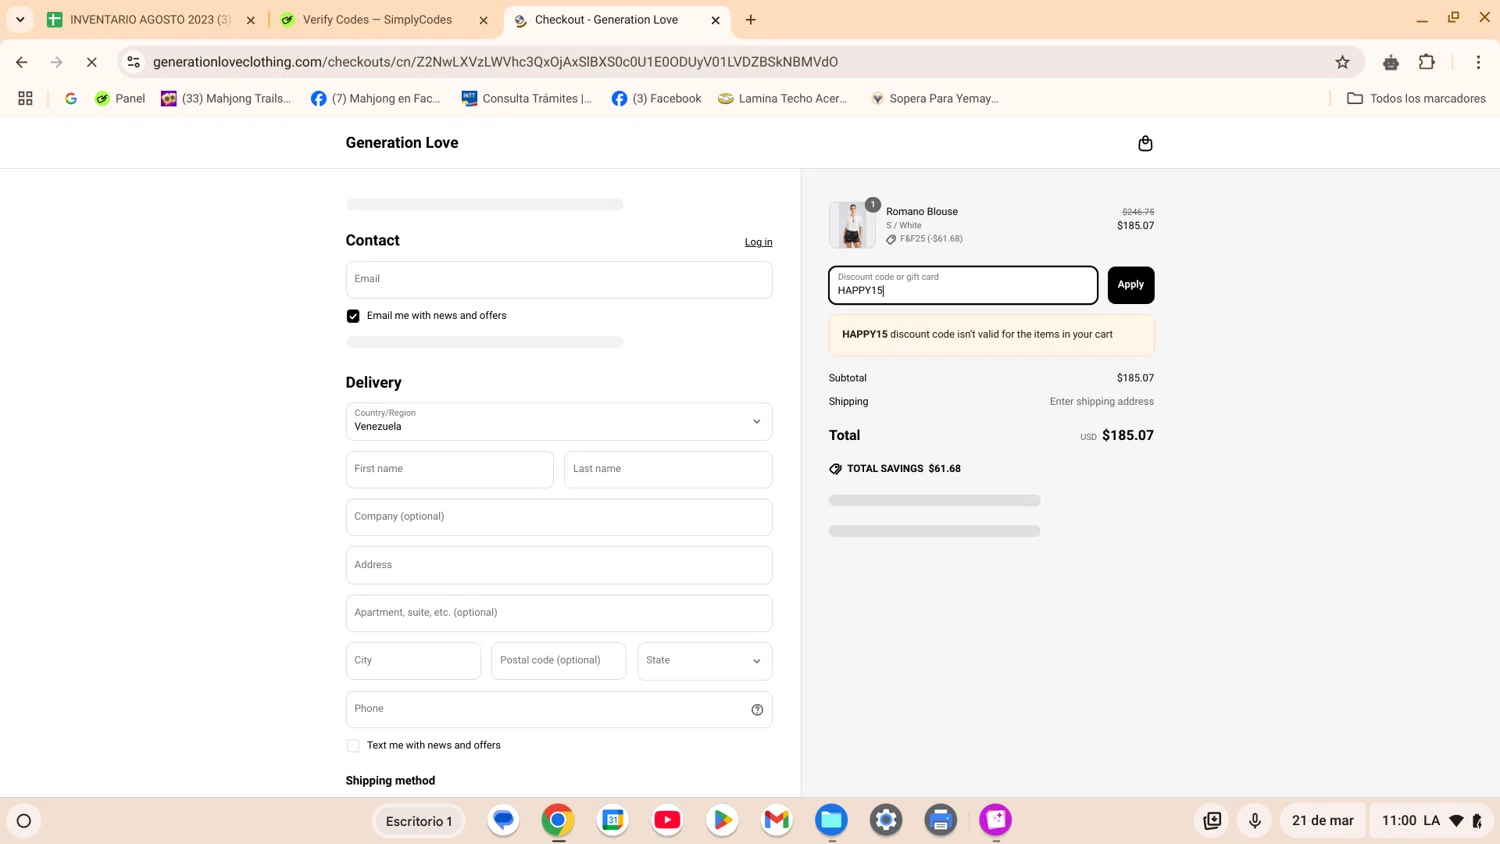Click the Apartment, suite field

point(559,613)
